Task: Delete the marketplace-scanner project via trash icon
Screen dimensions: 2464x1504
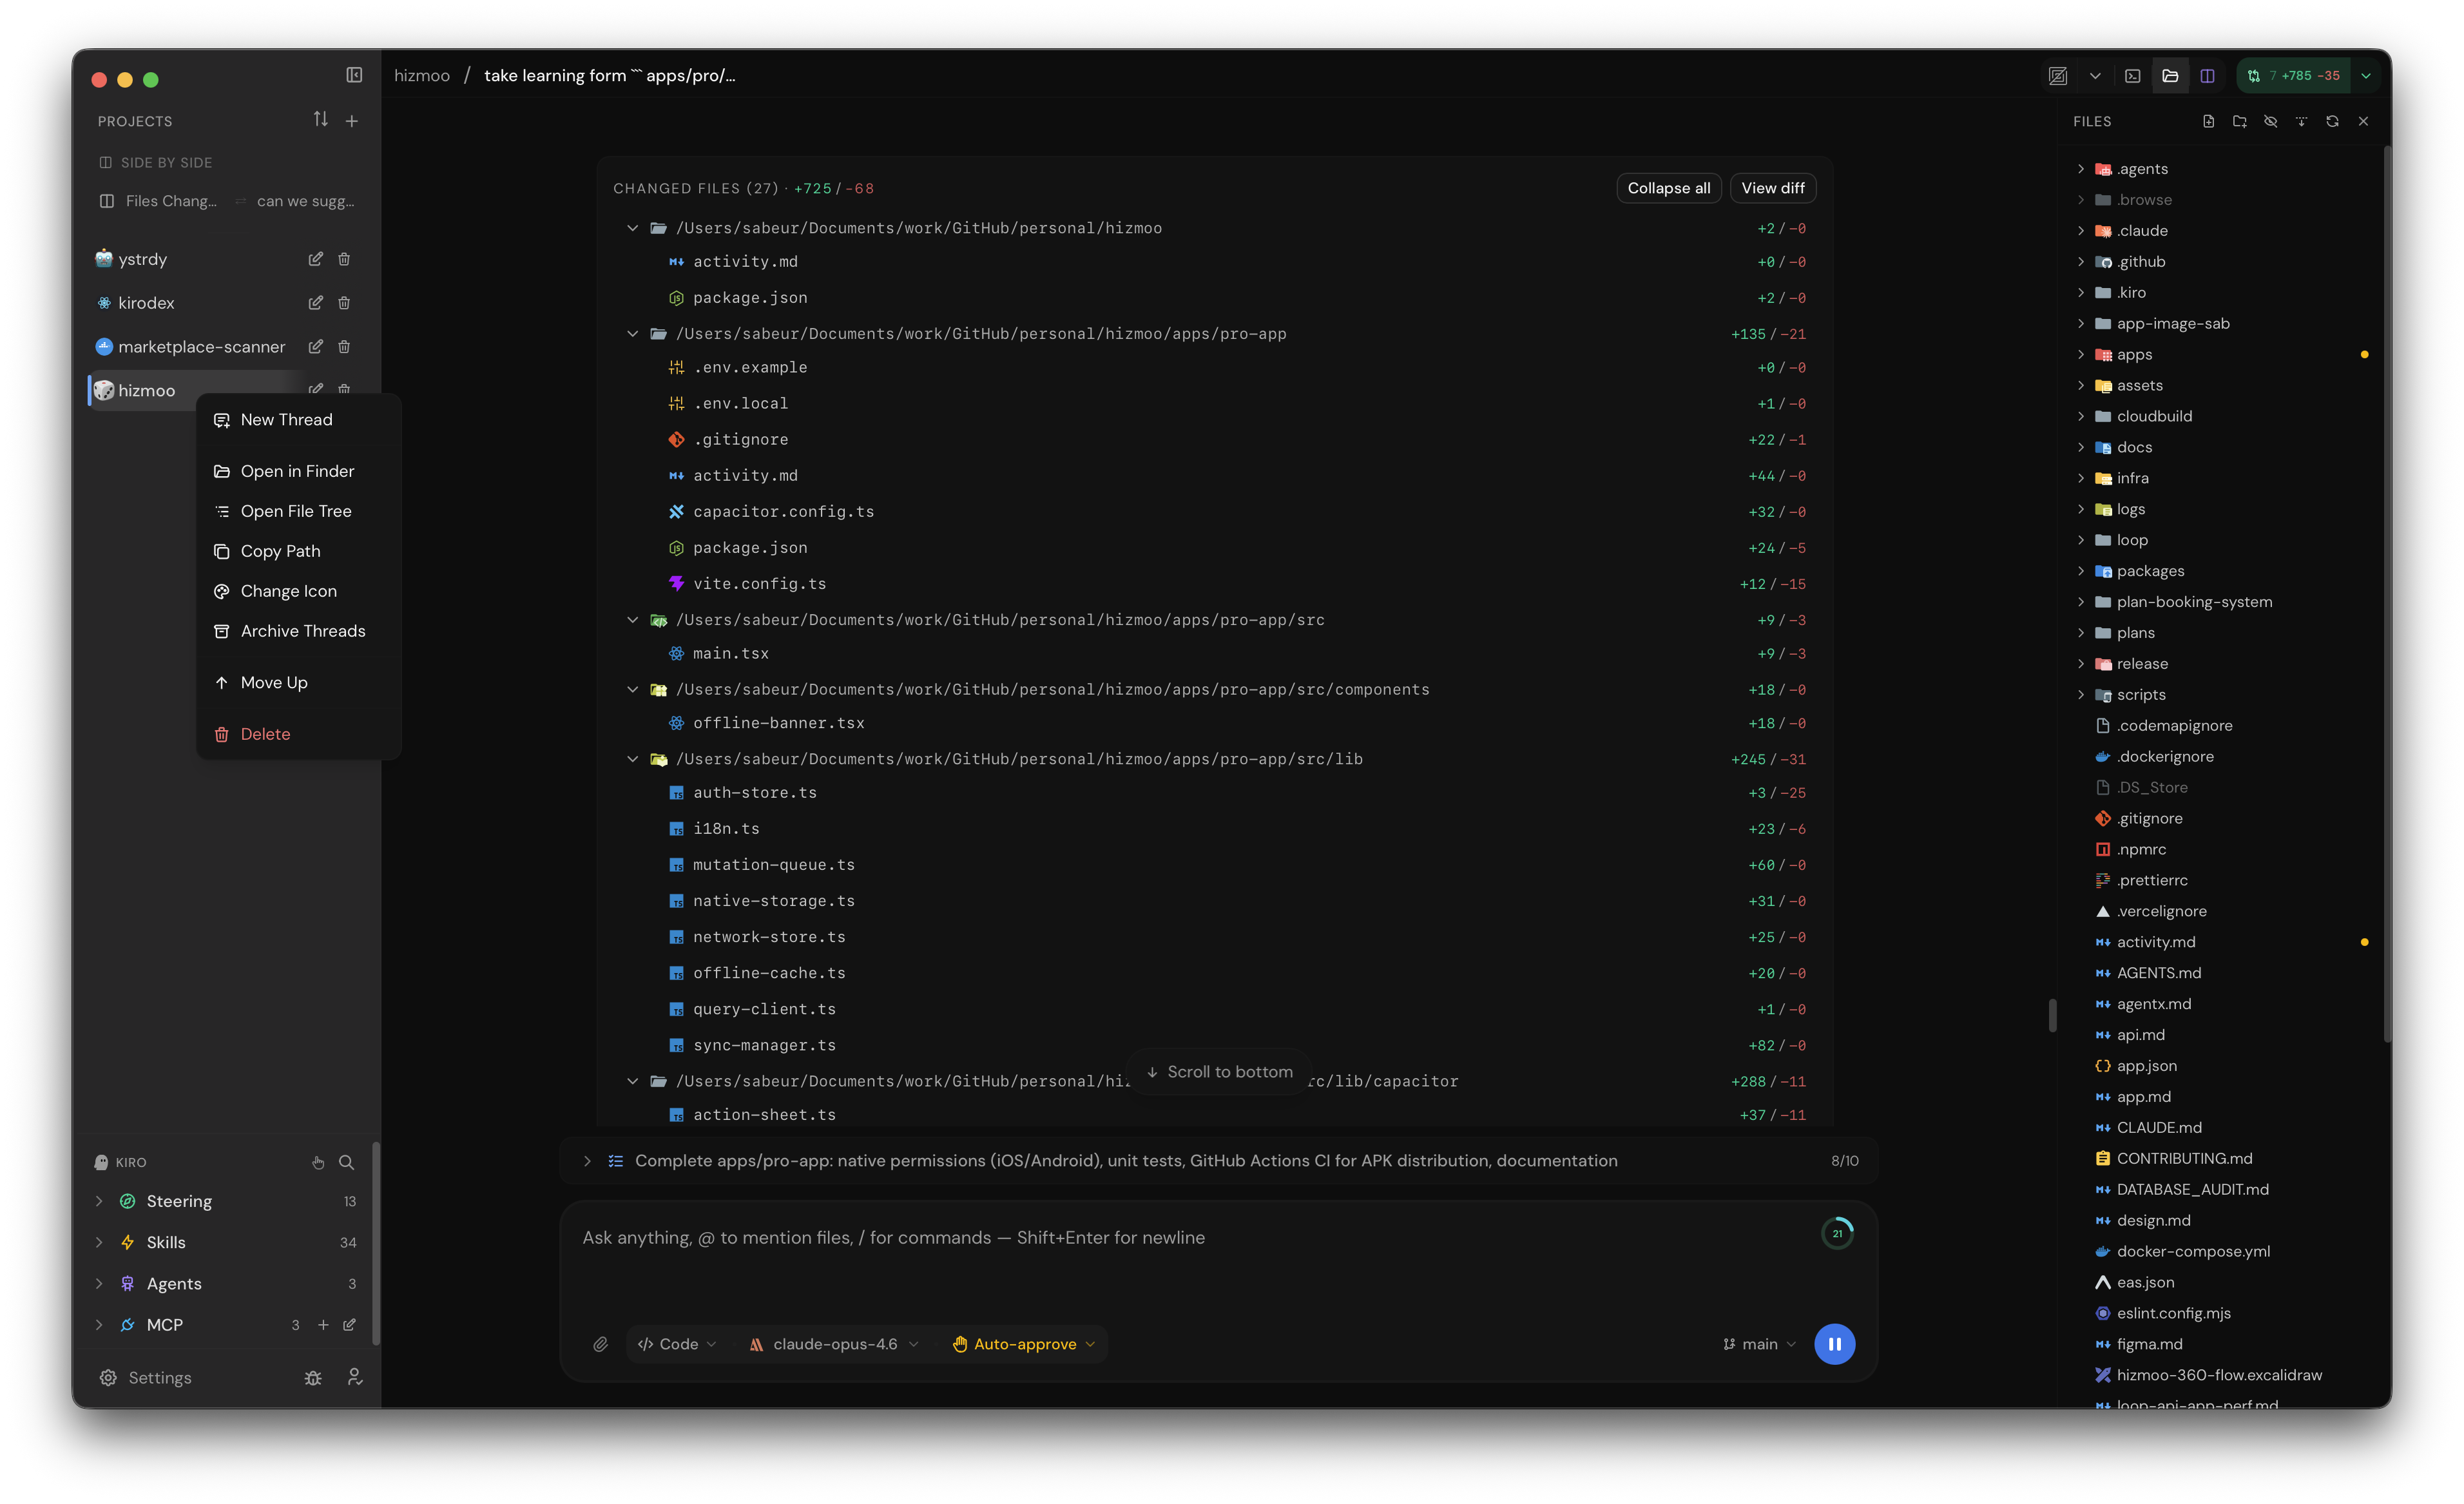Action: 344,347
